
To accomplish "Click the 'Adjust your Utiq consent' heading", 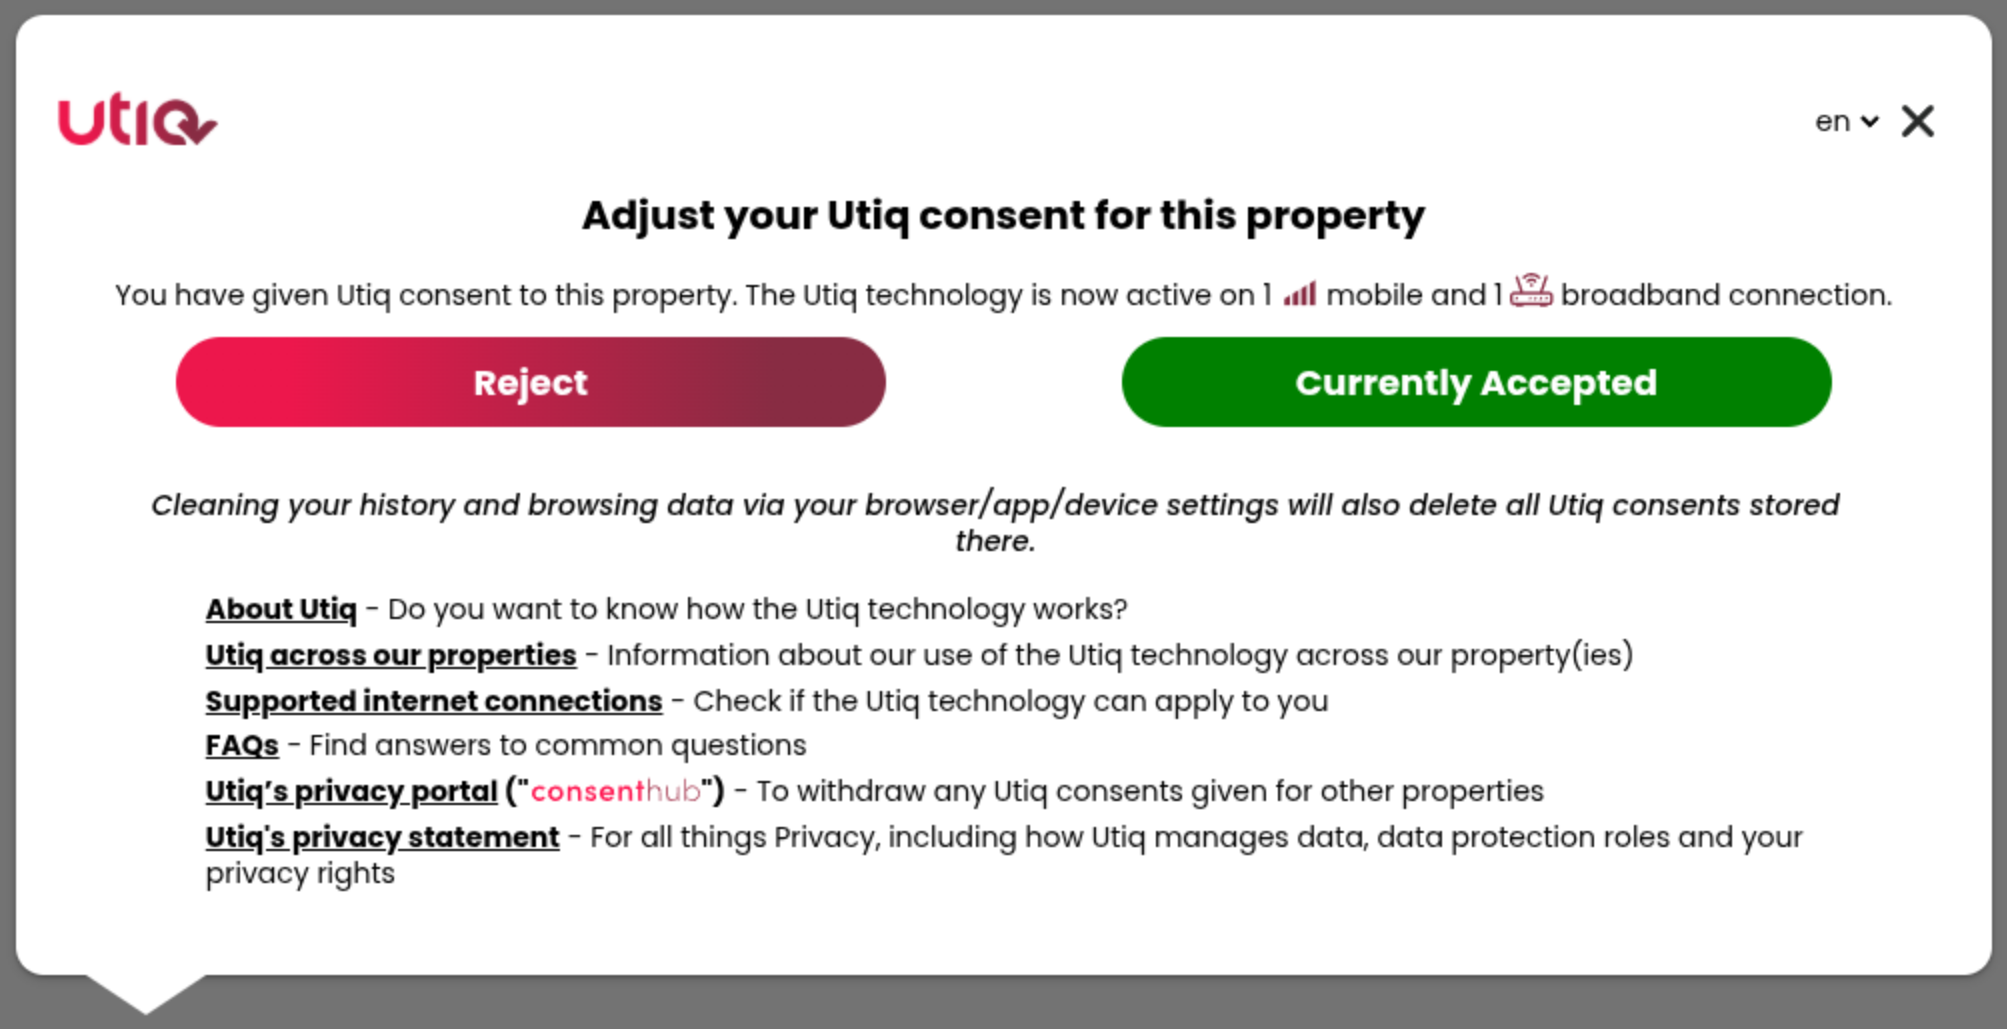I will (1003, 216).
